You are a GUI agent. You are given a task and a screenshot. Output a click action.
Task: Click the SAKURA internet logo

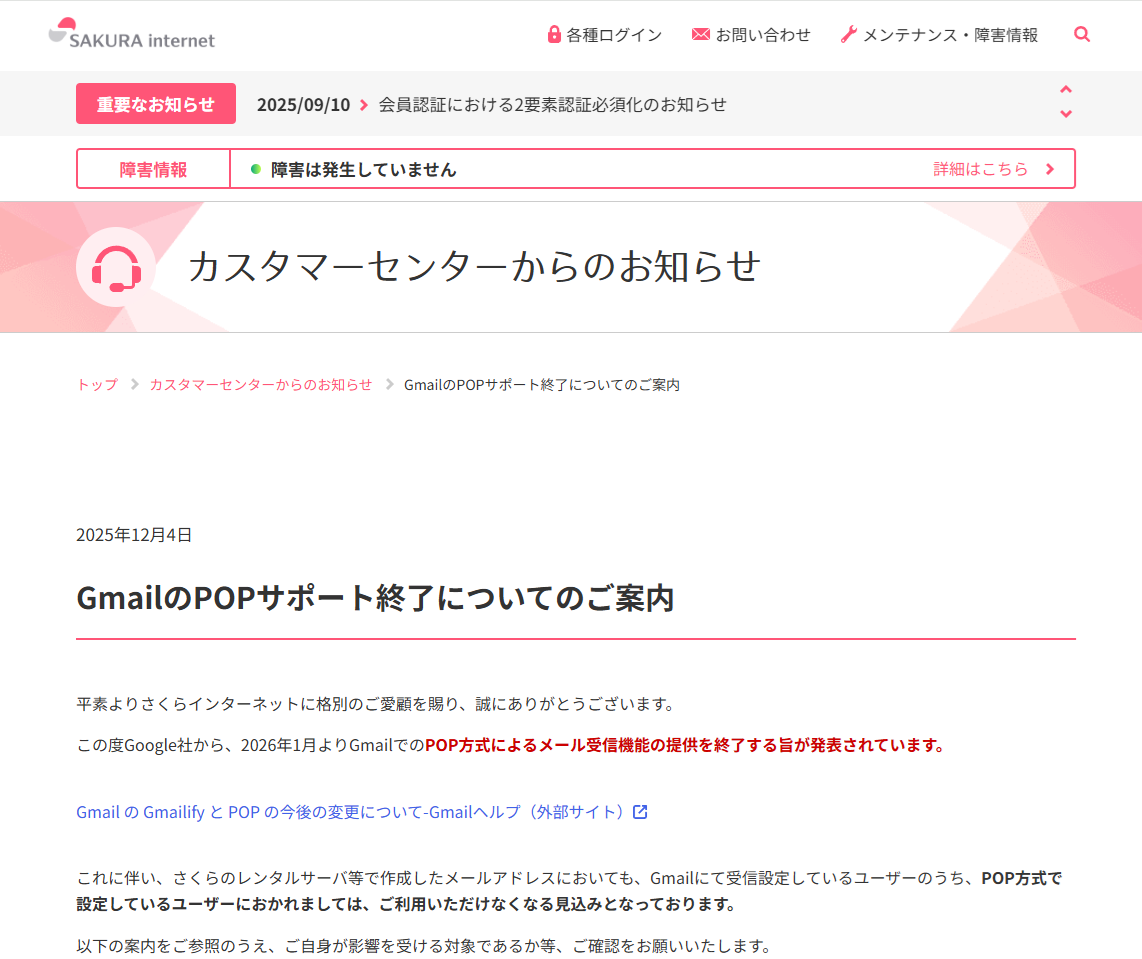coord(131,35)
